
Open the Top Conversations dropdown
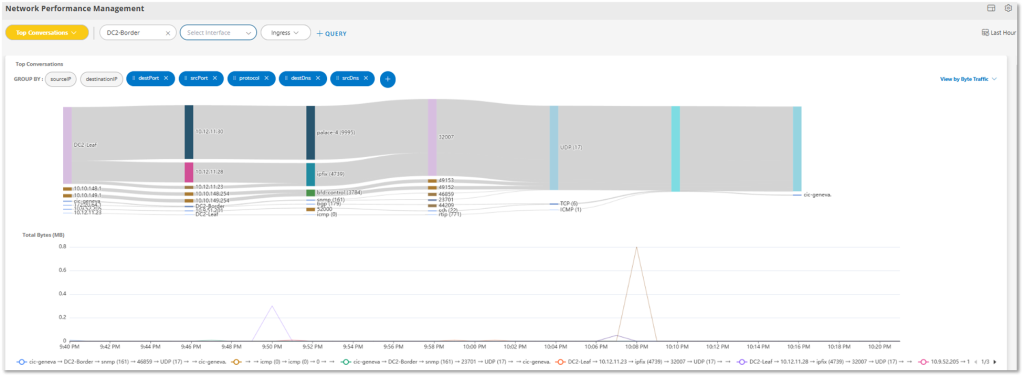[47, 33]
